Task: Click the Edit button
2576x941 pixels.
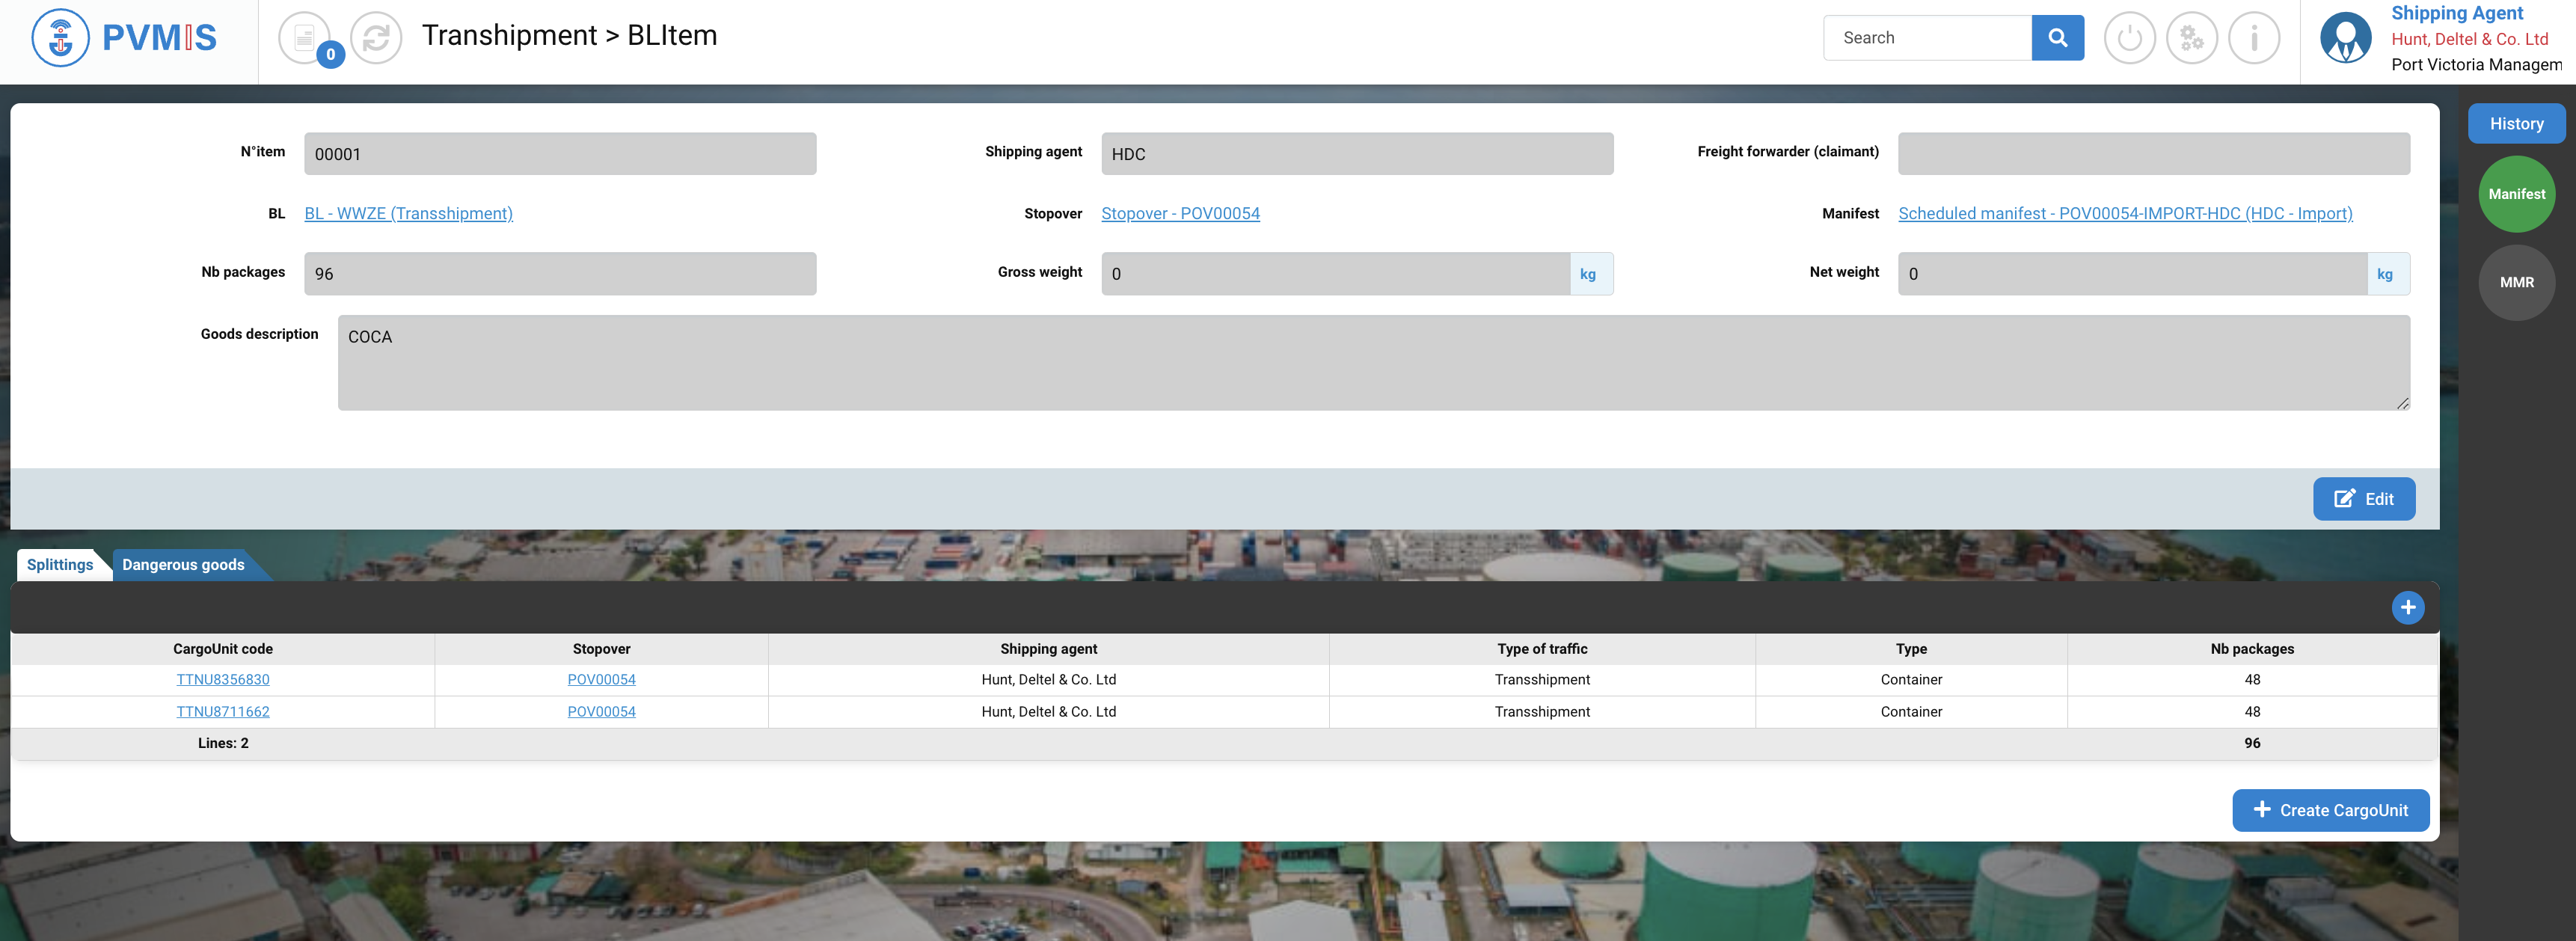Action: coord(2363,499)
